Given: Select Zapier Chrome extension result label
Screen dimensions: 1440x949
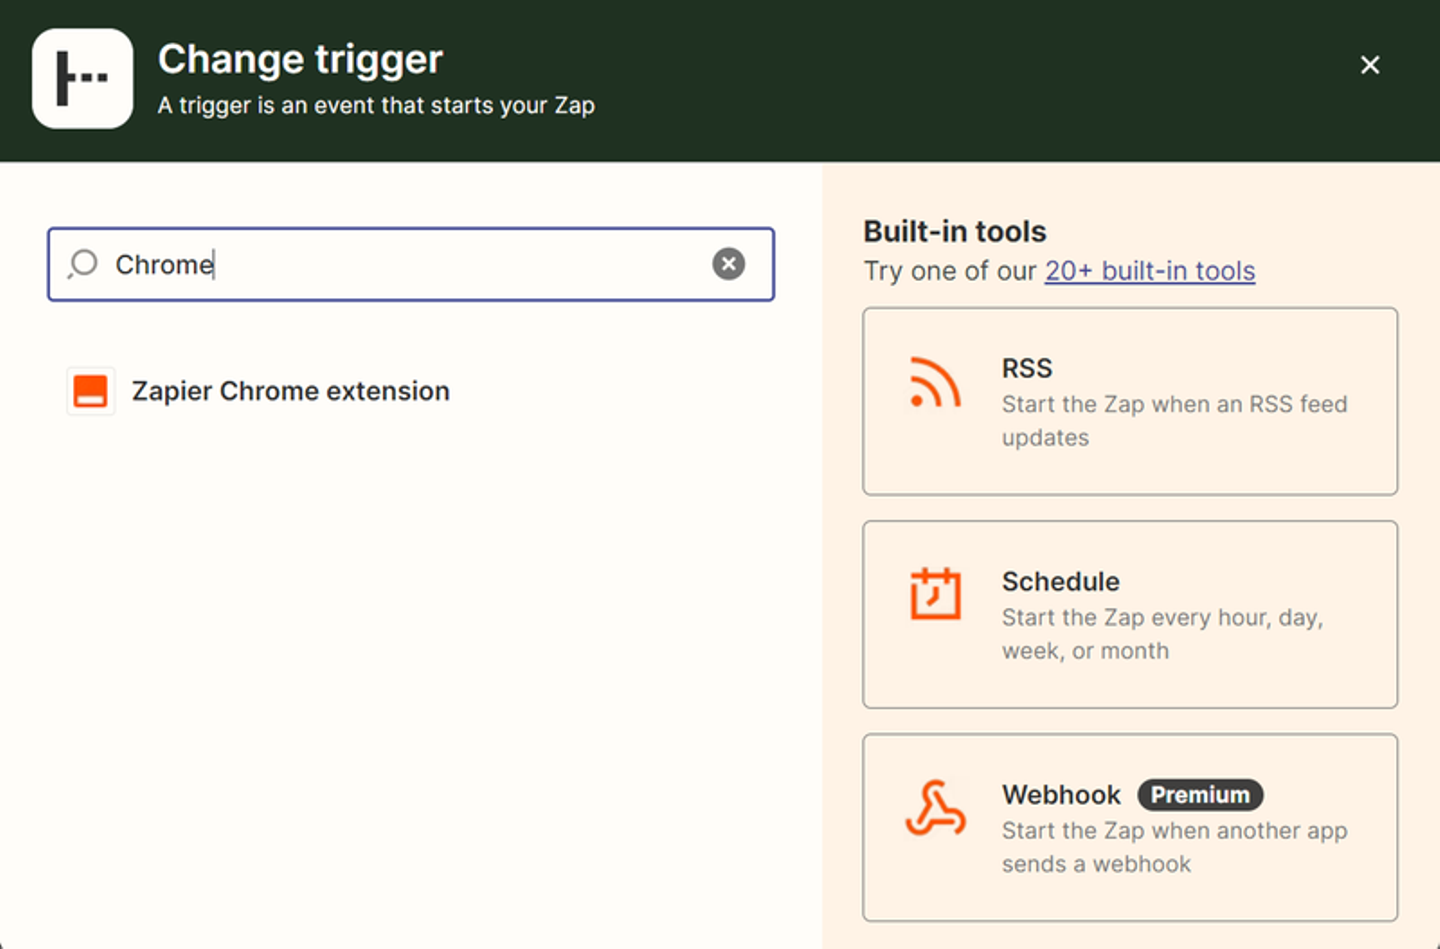Looking at the screenshot, I should 291,391.
